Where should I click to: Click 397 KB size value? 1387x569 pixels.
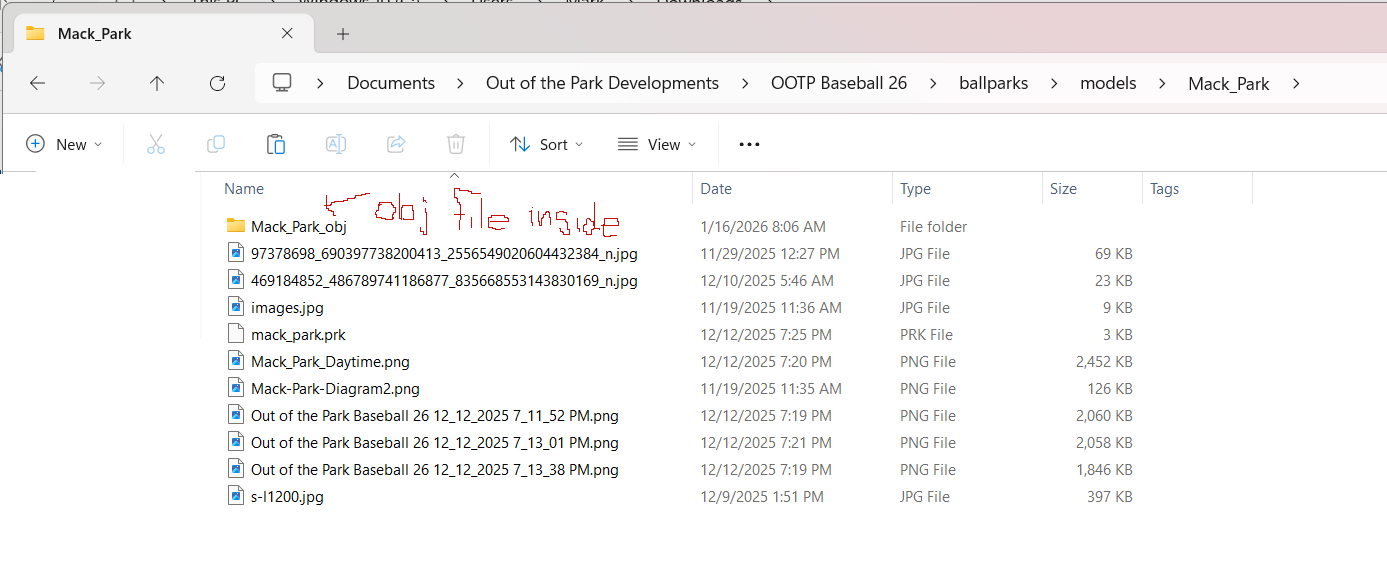[1110, 496]
